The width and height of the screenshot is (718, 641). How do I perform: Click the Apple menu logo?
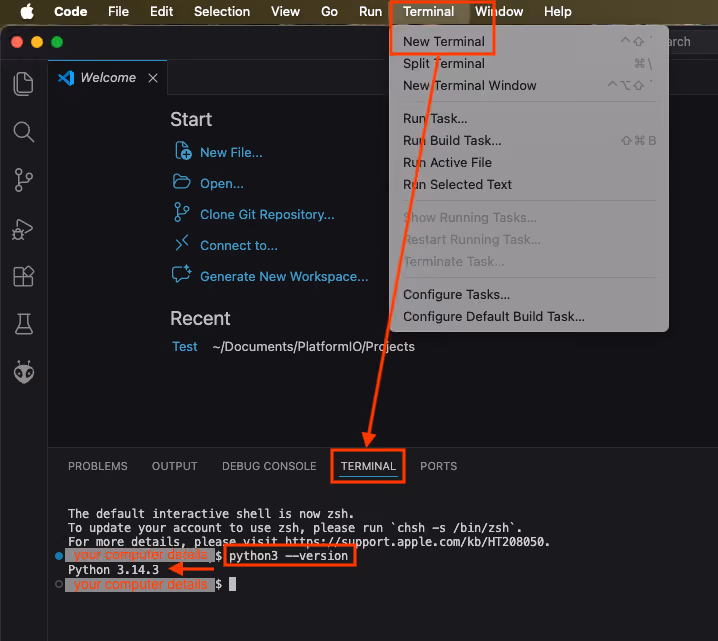[x=27, y=11]
